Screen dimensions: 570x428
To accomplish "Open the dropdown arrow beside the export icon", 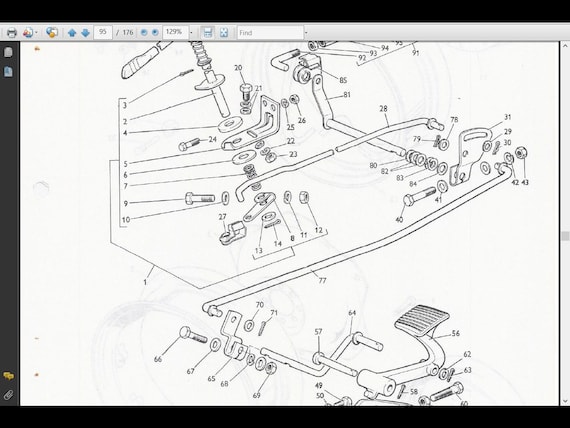I will (36, 32).
